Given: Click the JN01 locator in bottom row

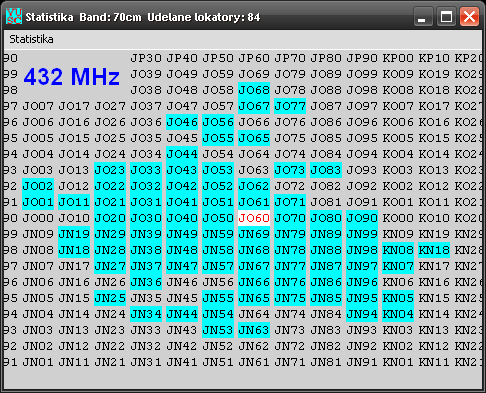Looking at the screenshot, I should point(38,362).
